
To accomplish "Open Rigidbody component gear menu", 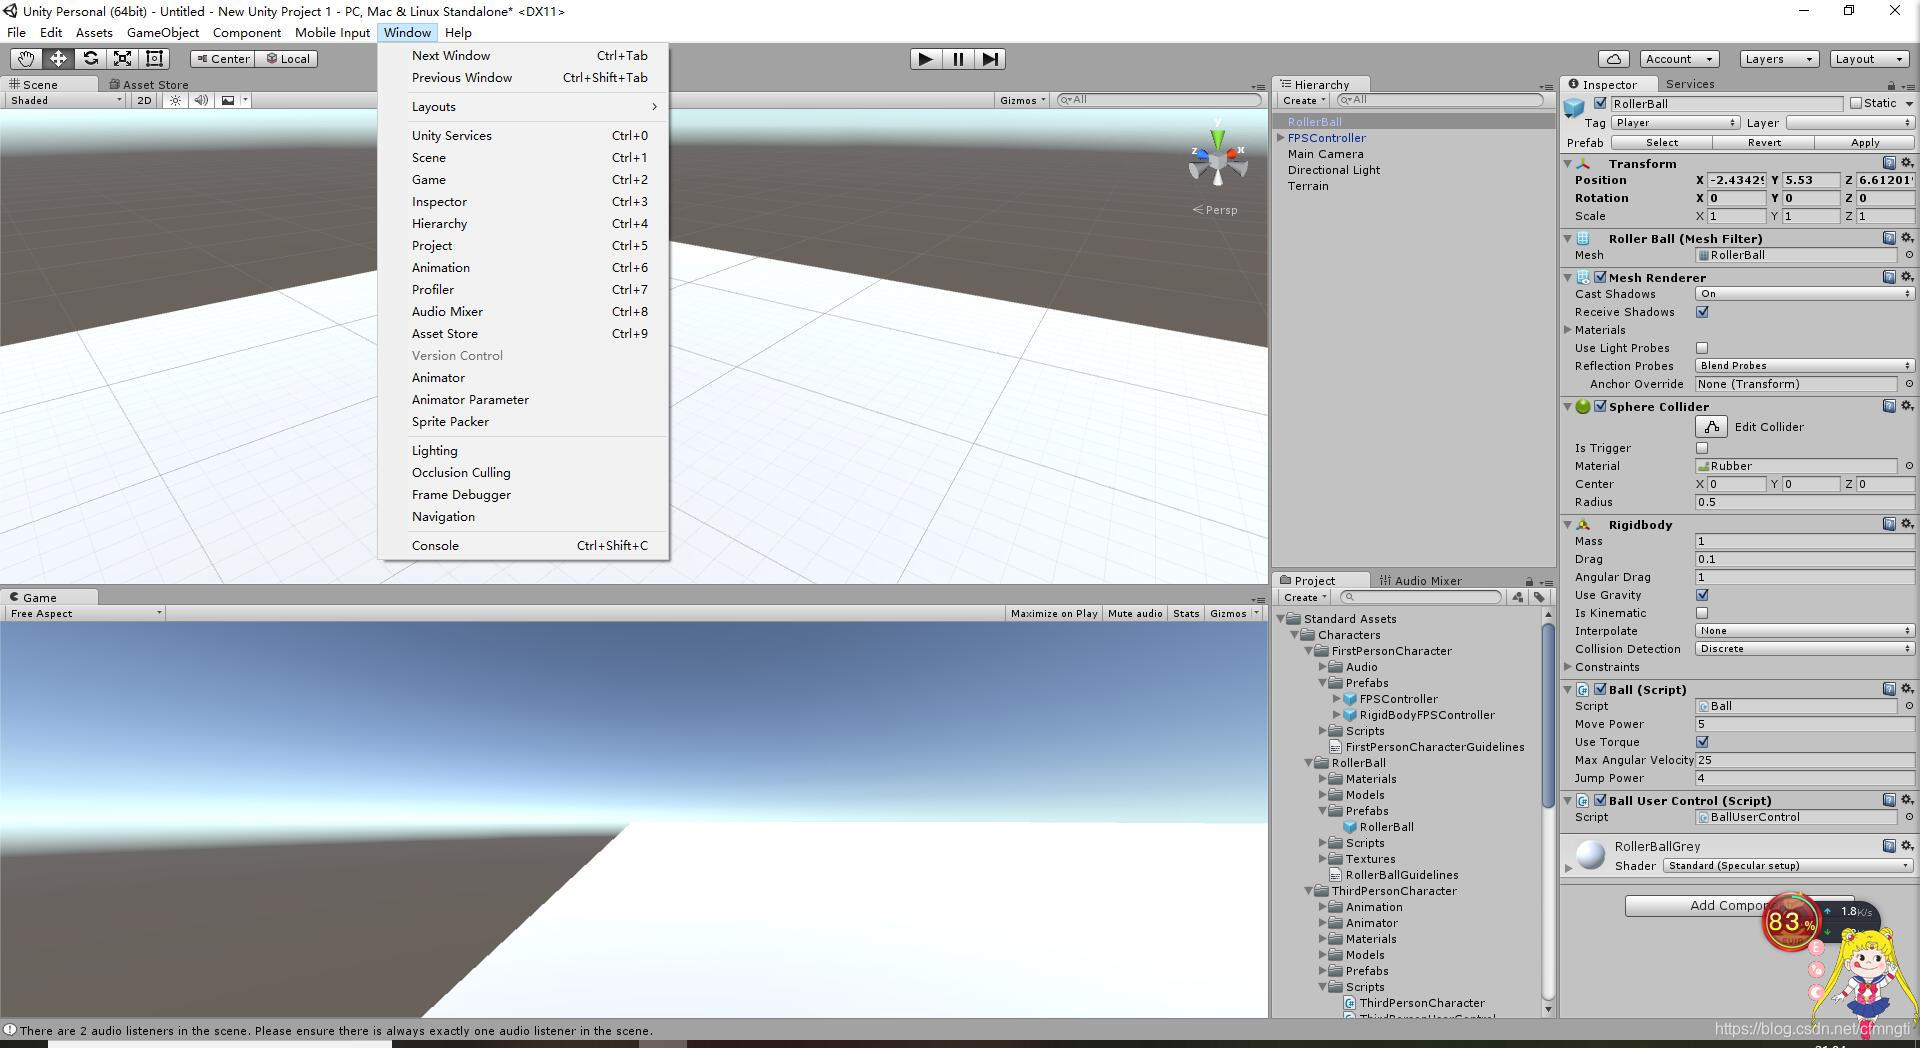I will (1907, 524).
